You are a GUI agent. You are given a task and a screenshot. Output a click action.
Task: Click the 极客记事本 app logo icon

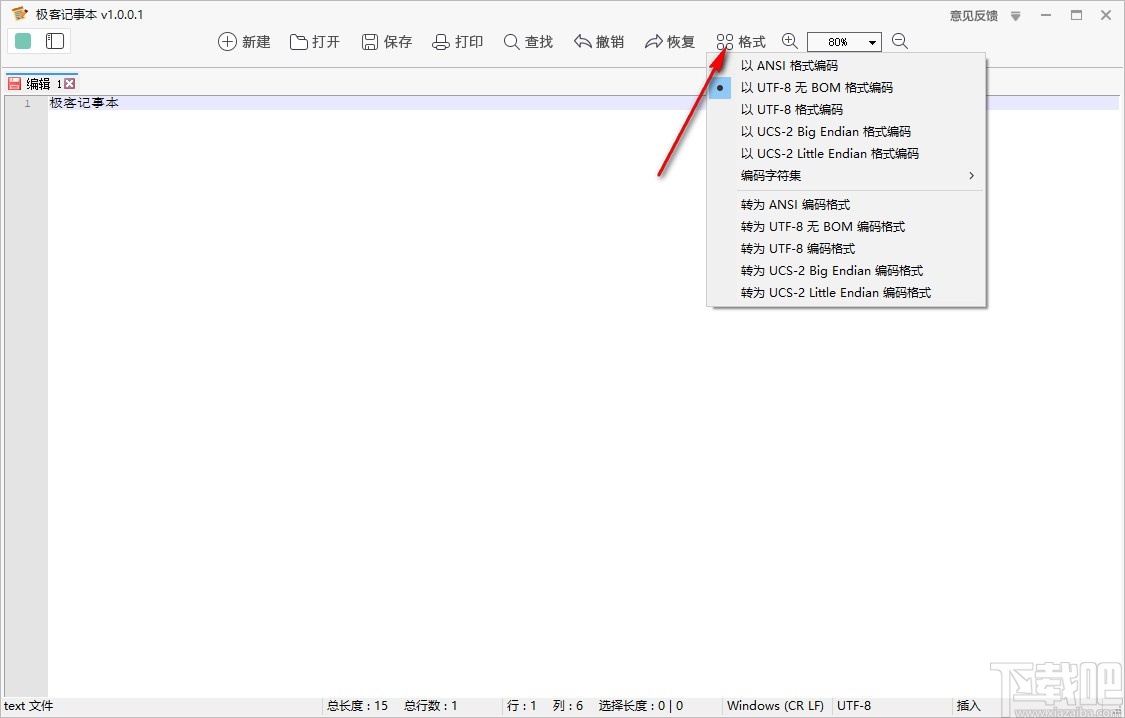[19, 14]
